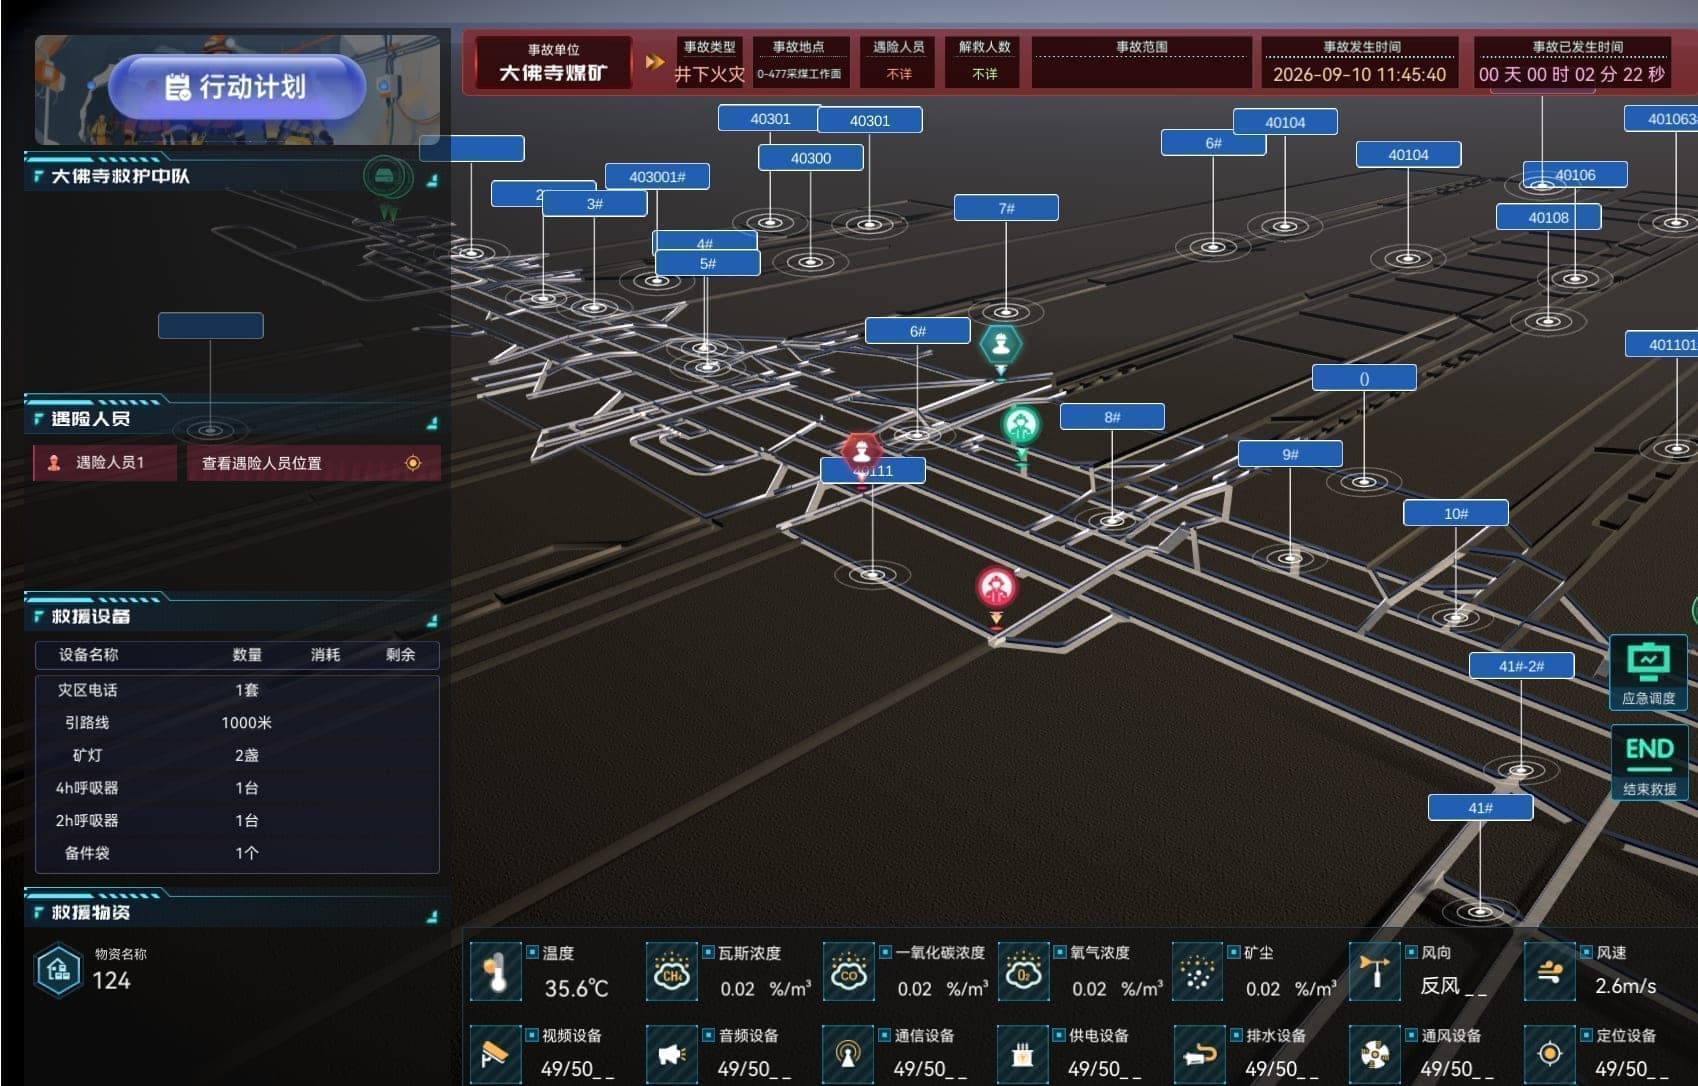The image size is (1698, 1086).
Task: Click 查看遇险人员位置 button
Action: 313,463
